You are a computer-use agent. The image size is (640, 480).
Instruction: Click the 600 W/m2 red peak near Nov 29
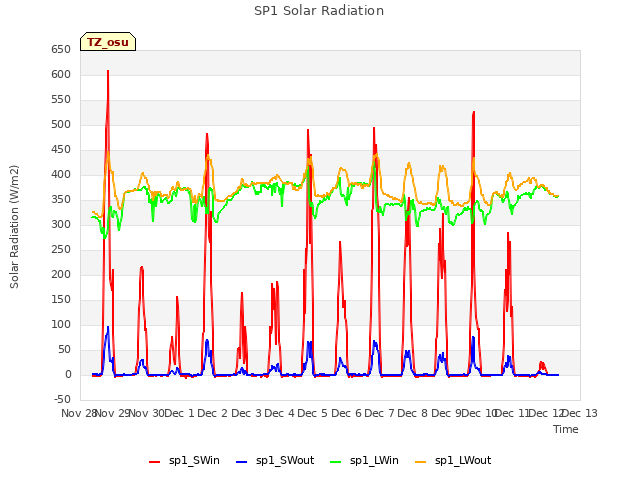108,71
